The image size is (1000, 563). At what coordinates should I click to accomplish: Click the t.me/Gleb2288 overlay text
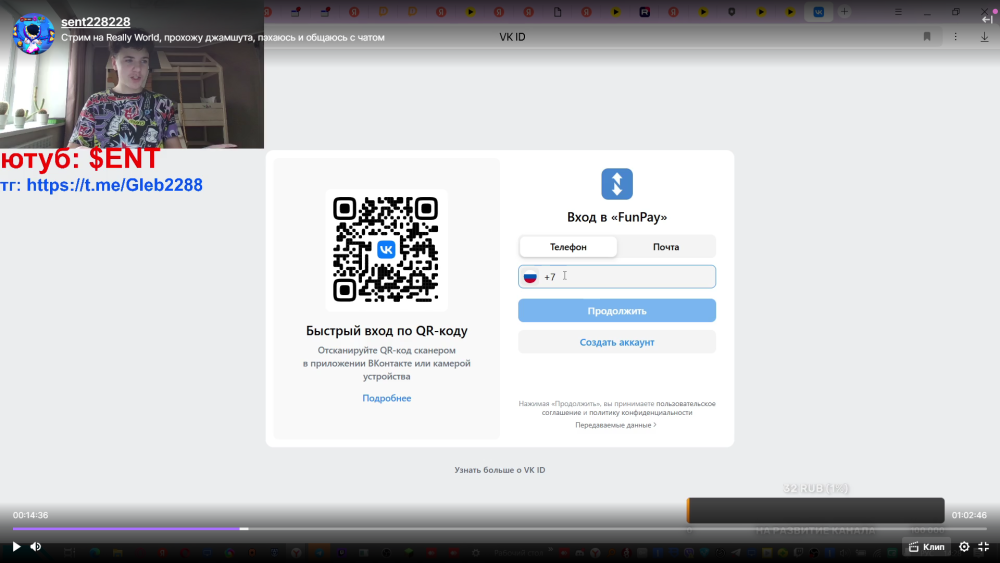(114, 185)
